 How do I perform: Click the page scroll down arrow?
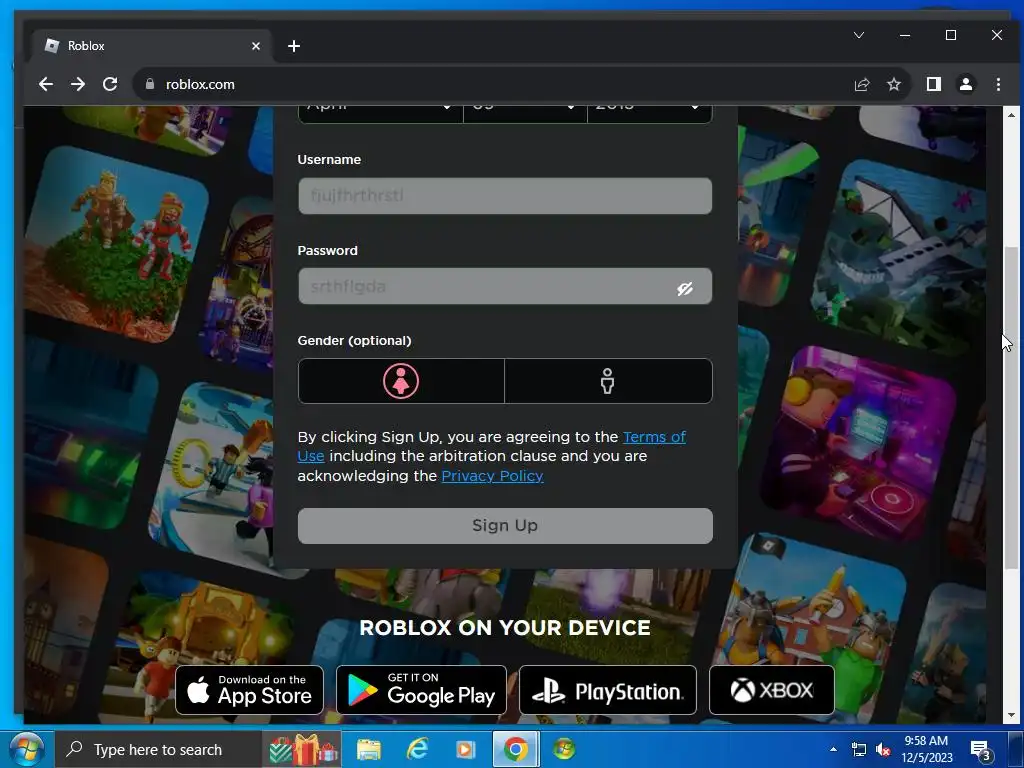[x=1011, y=715]
